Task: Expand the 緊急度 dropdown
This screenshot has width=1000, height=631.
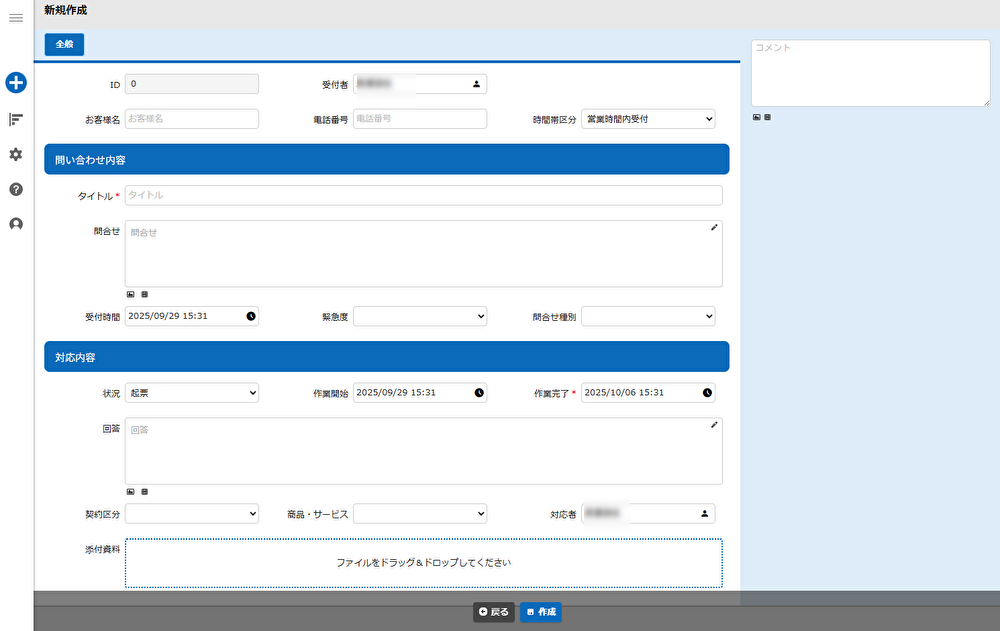Action: click(x=420, y=316)
